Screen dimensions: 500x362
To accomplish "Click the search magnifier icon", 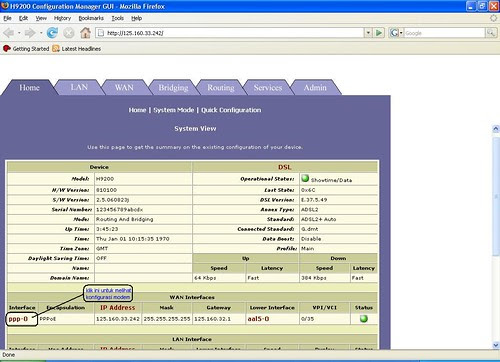I will (x=490, y=33).
